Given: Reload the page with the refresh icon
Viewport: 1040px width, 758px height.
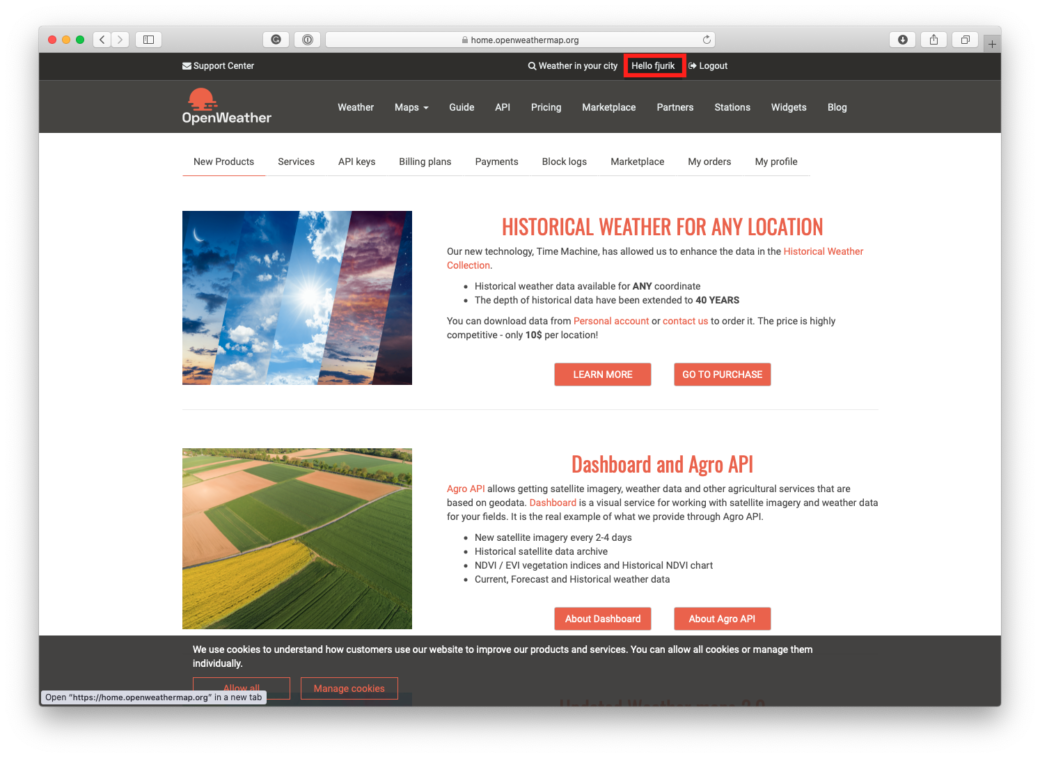Looking at the screenshot, I should pos(707,40).
